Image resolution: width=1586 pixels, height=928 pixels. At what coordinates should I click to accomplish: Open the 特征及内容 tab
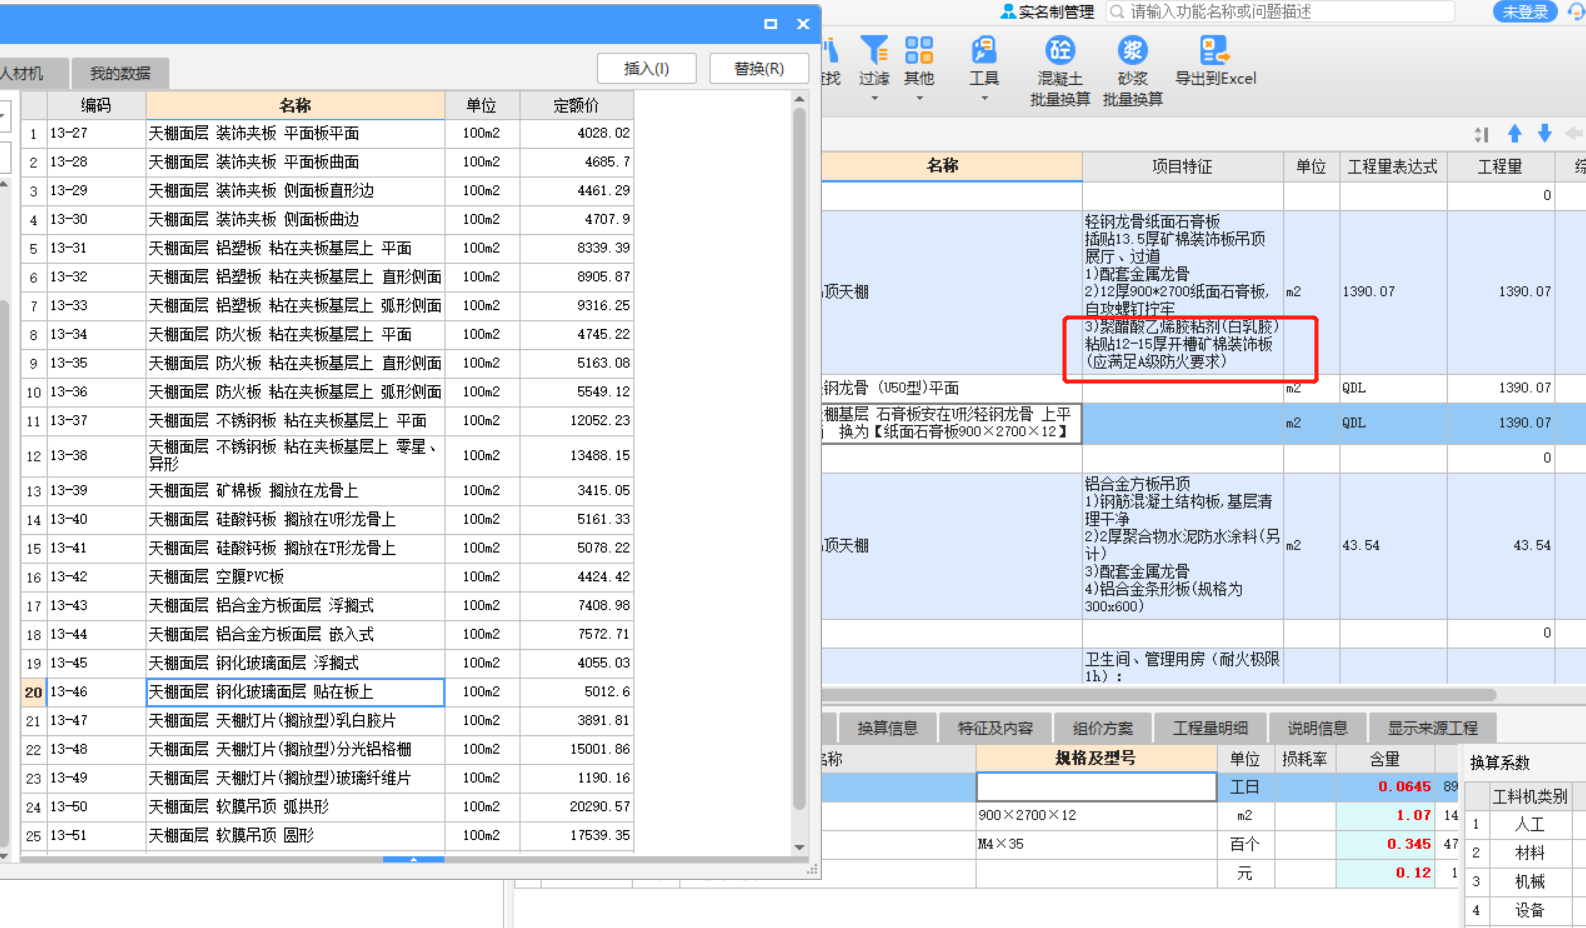tap(995, 728)
